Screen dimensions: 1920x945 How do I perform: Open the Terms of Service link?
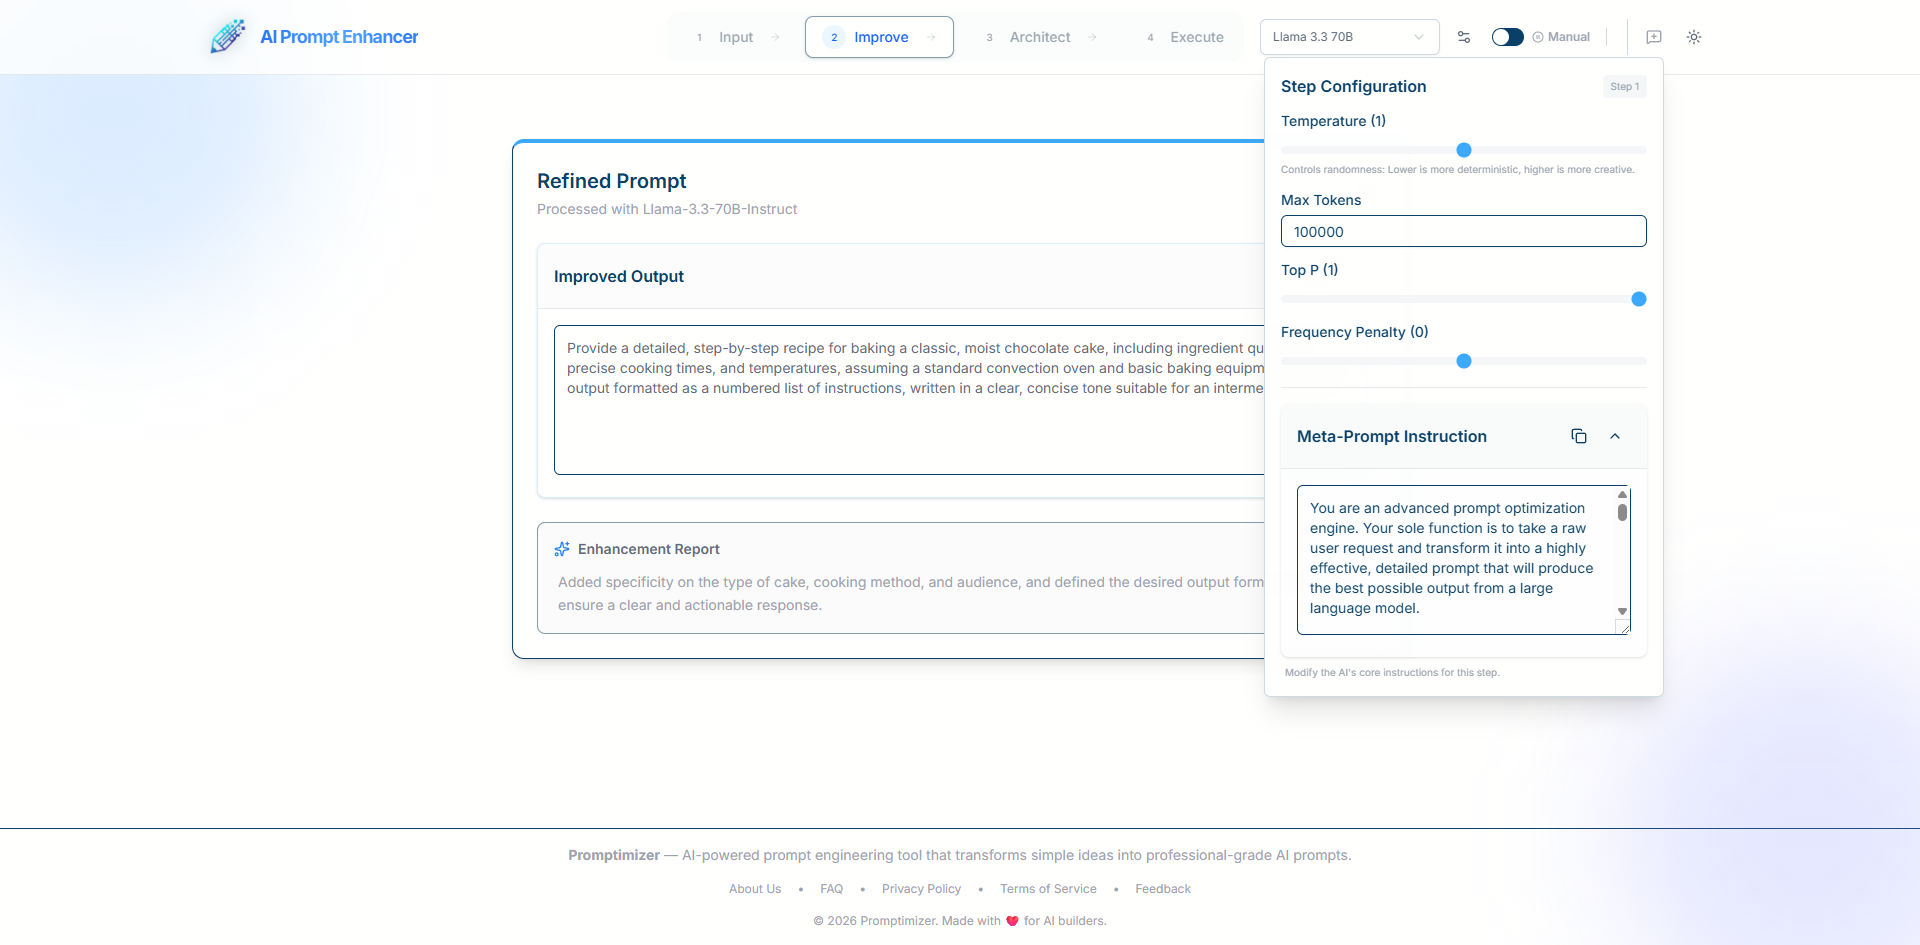pyautogui.click(x=1048, y=889)
